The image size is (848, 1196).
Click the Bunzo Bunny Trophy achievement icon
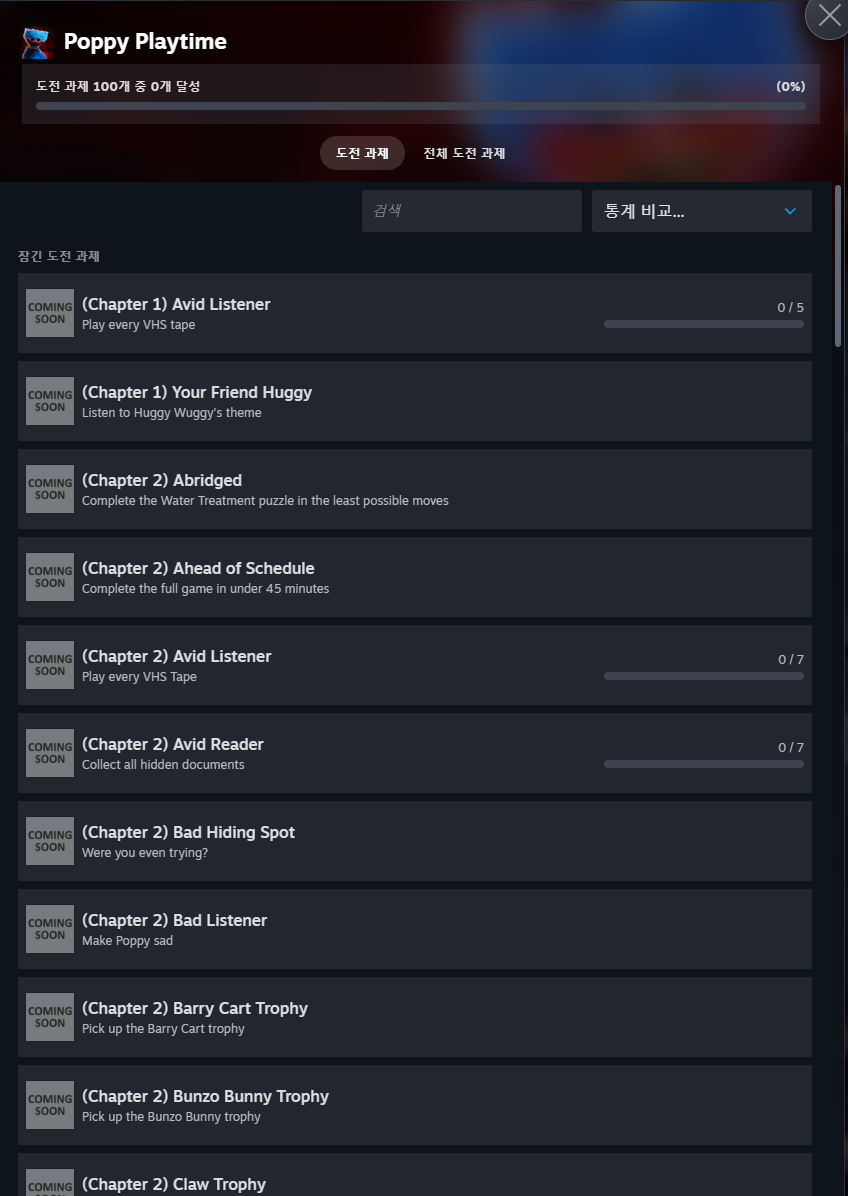point(50,1104)
